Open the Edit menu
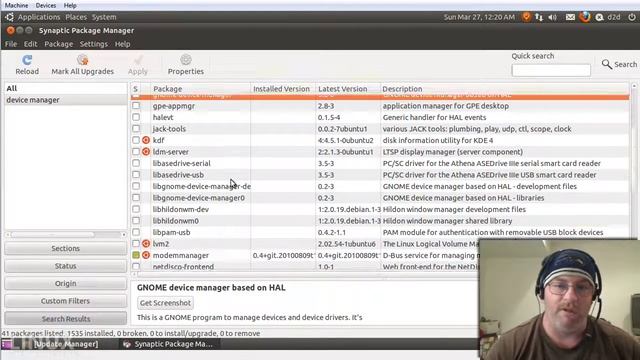This screenshot has width=640, height=360. (x=30, y=44)
